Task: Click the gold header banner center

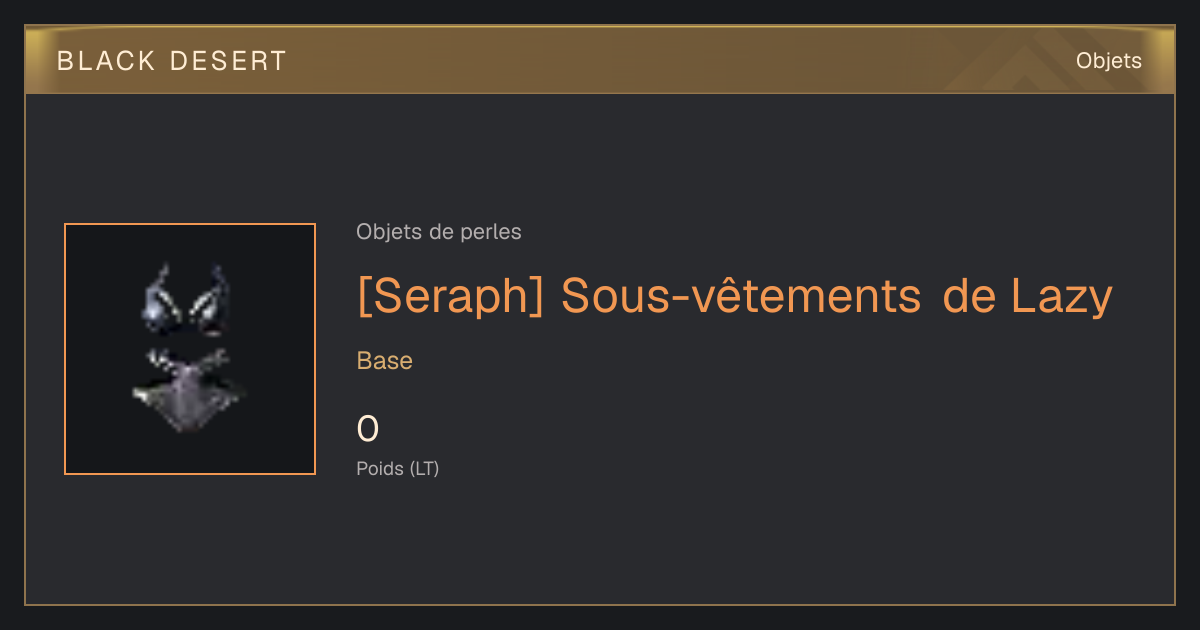Action: point(600,61)
